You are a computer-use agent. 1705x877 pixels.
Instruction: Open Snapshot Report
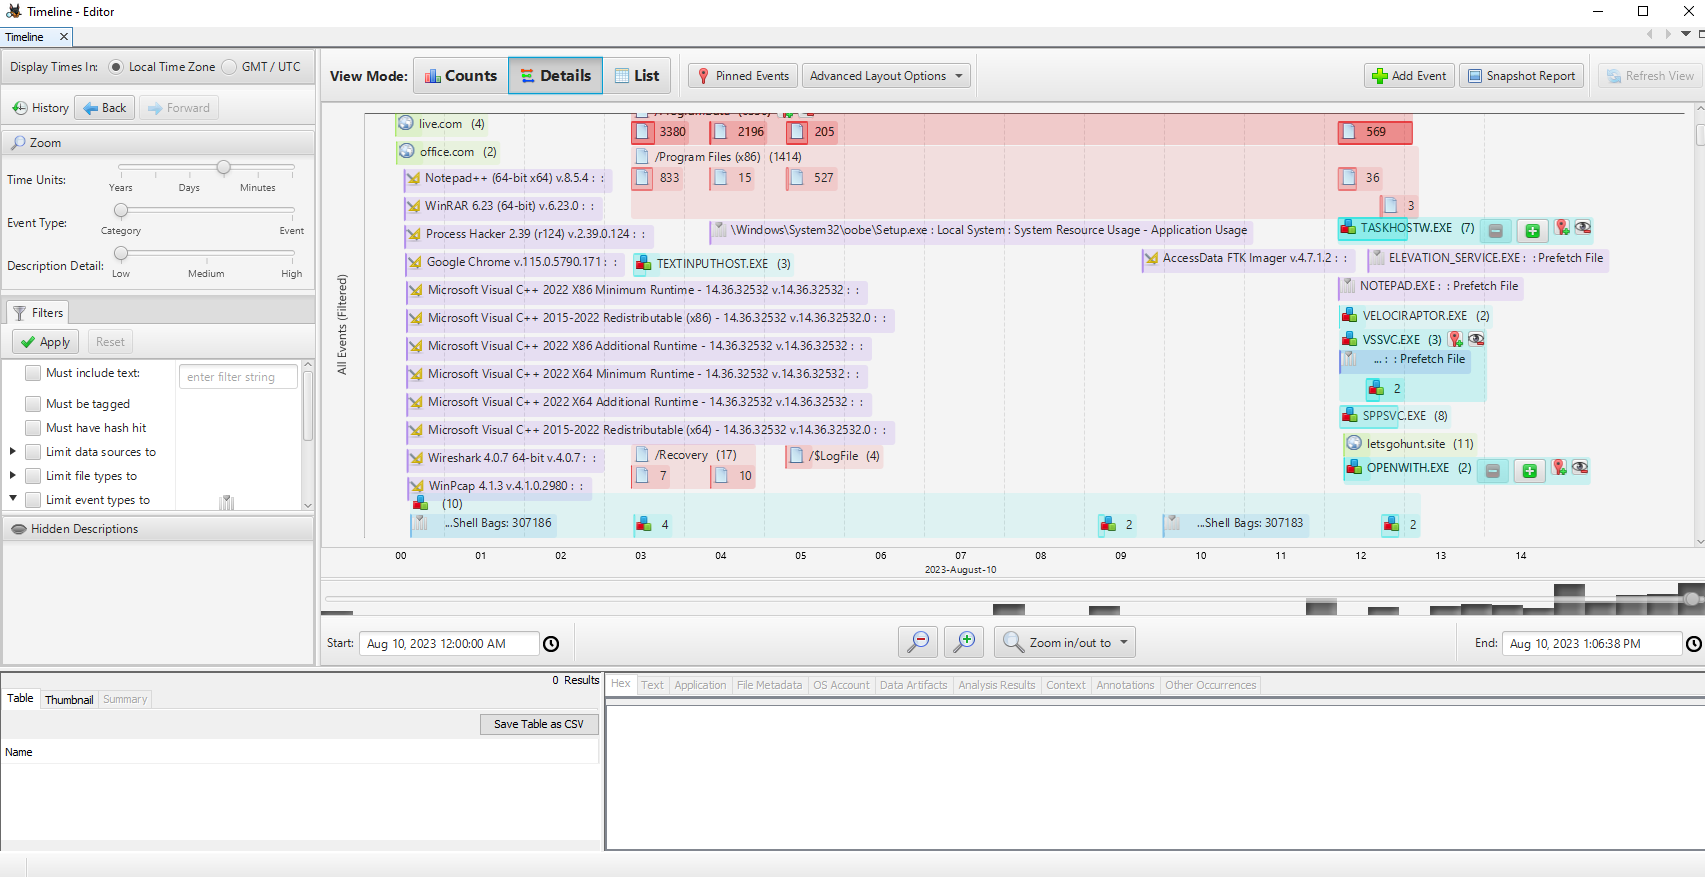[x=1521, y=76]
